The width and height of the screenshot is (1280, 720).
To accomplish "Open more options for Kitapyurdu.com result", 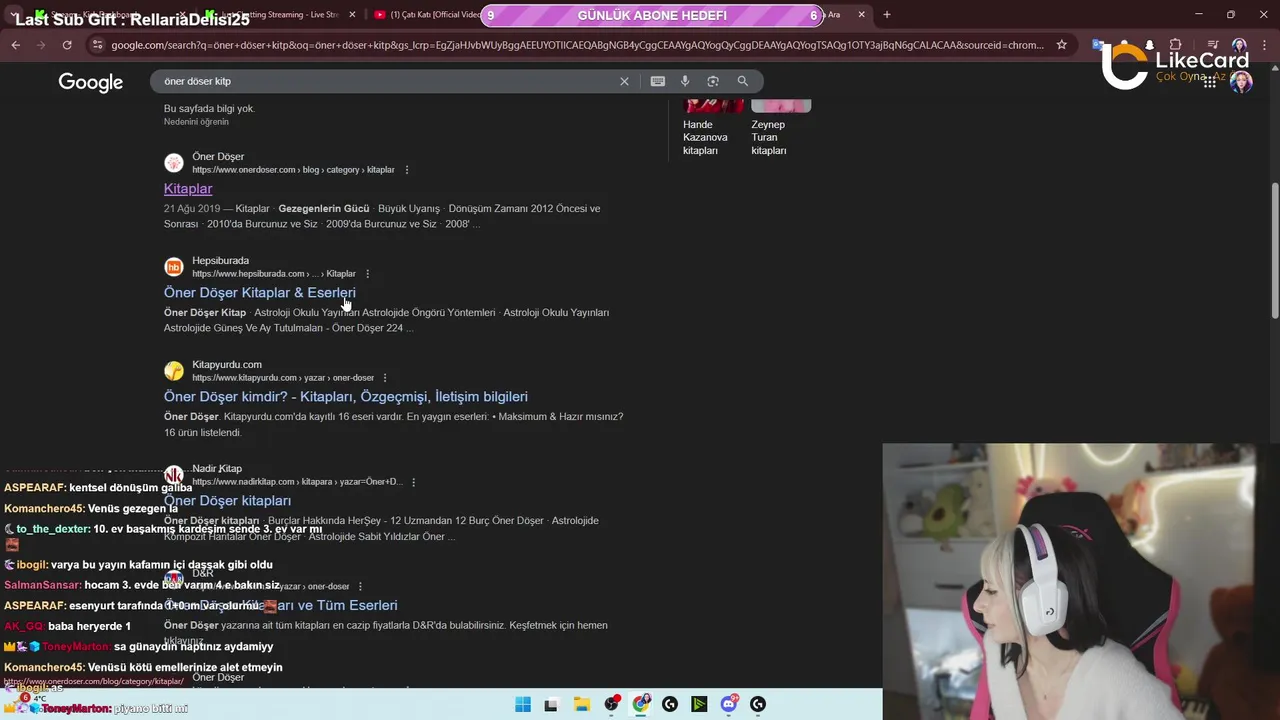I will tap(385, 378).
